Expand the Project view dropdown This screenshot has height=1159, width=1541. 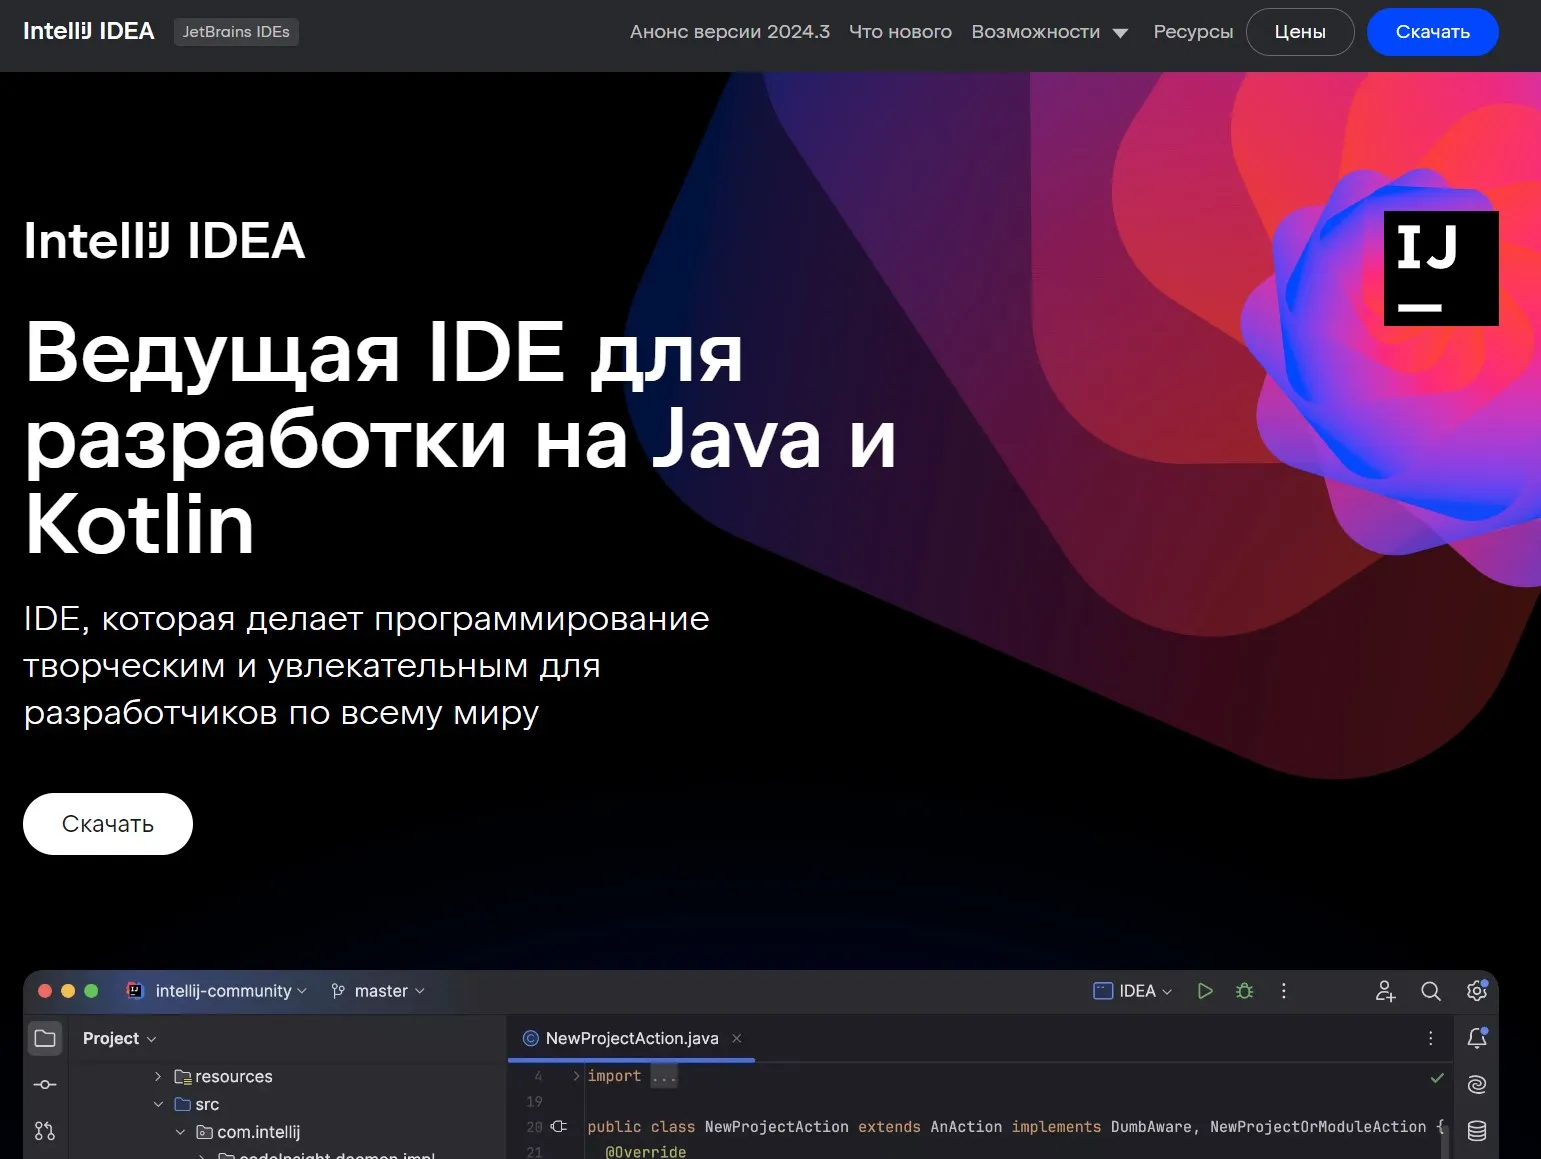(x=120, y=1038)
